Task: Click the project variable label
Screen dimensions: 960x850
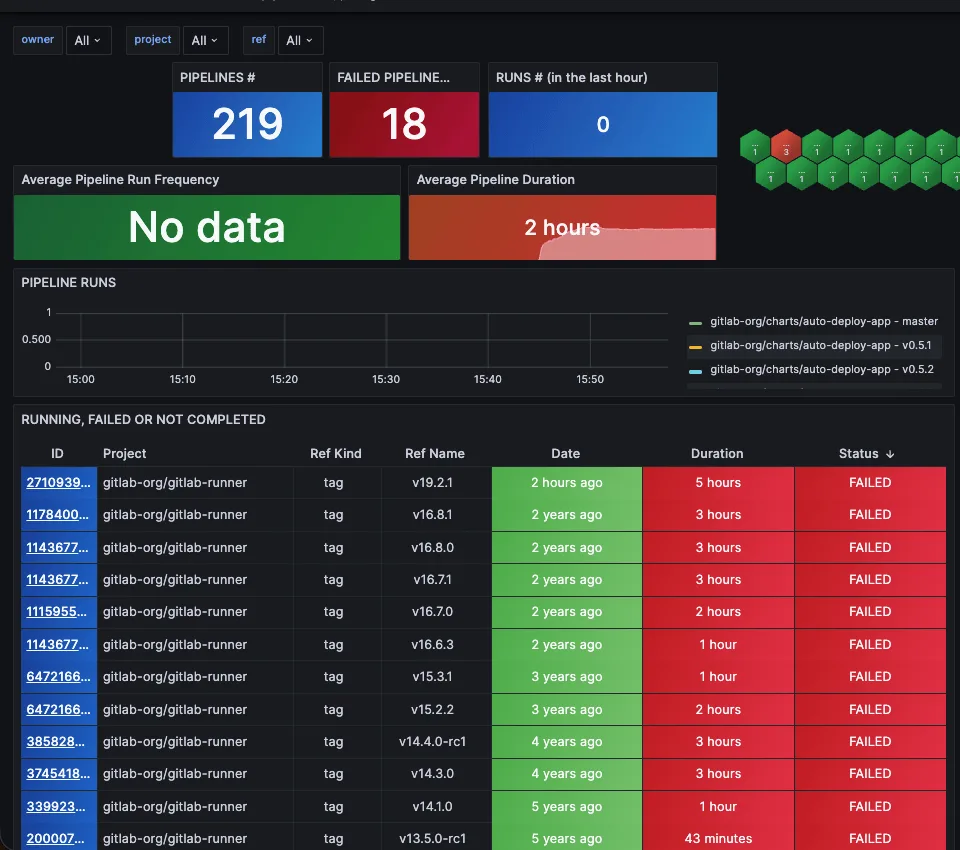Action: tap(153, 40)
